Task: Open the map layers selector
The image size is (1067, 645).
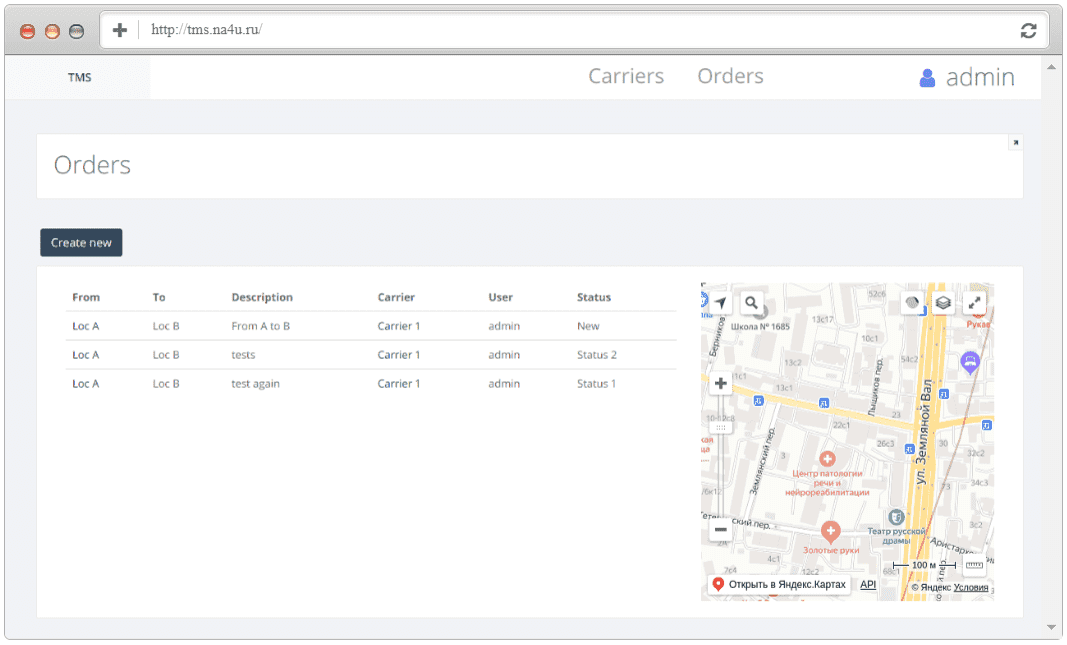Action: pyautogui.click(x=943, y=303)
